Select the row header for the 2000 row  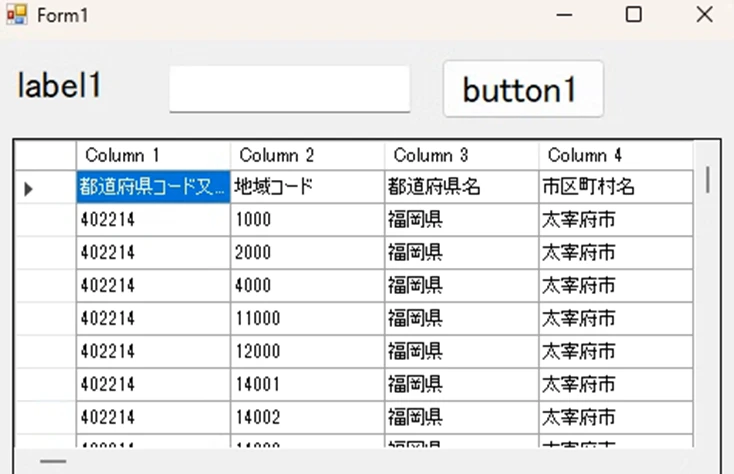coord(46,253)
